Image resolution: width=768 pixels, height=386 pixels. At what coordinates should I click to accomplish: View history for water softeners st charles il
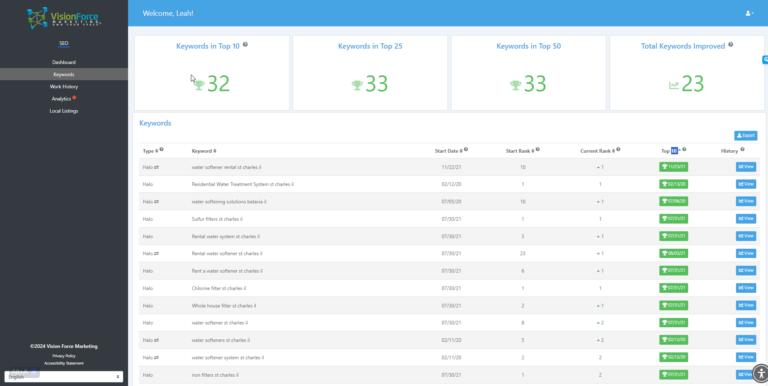click(746, 340)
